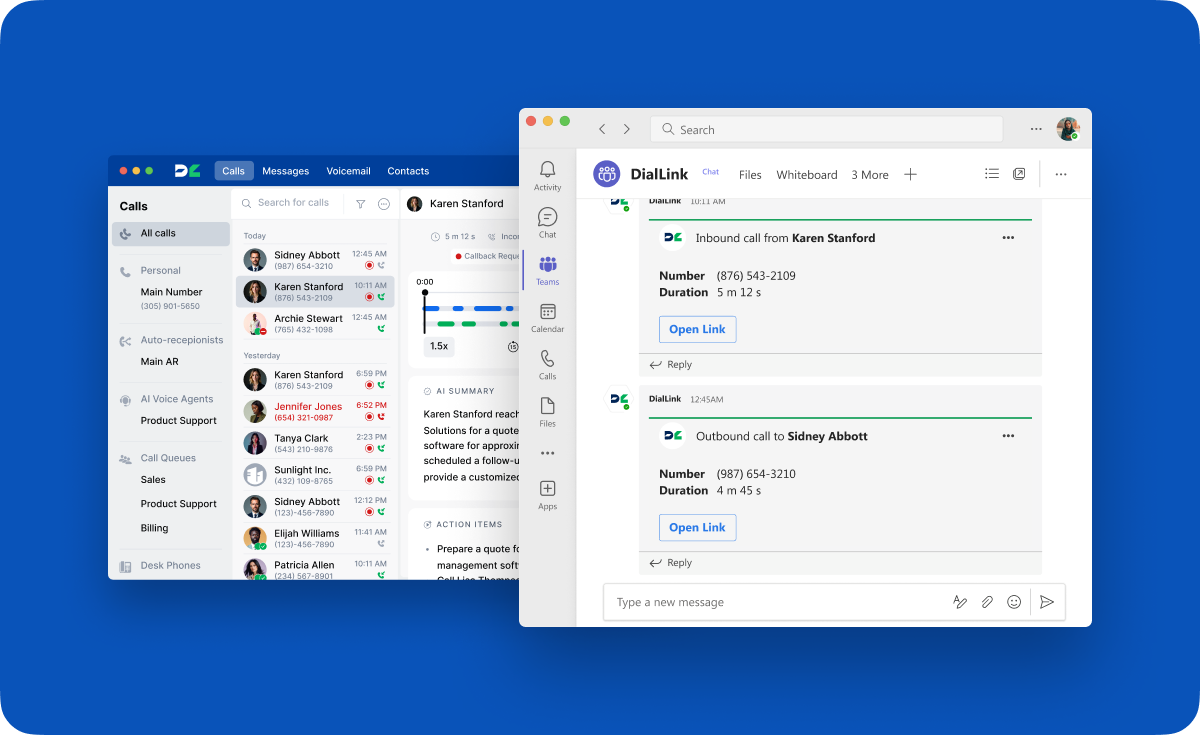This screenshot has height=735, width=1200.
Task: Open the 3 More tabs dropdown
Action: (x=869, y=175)
